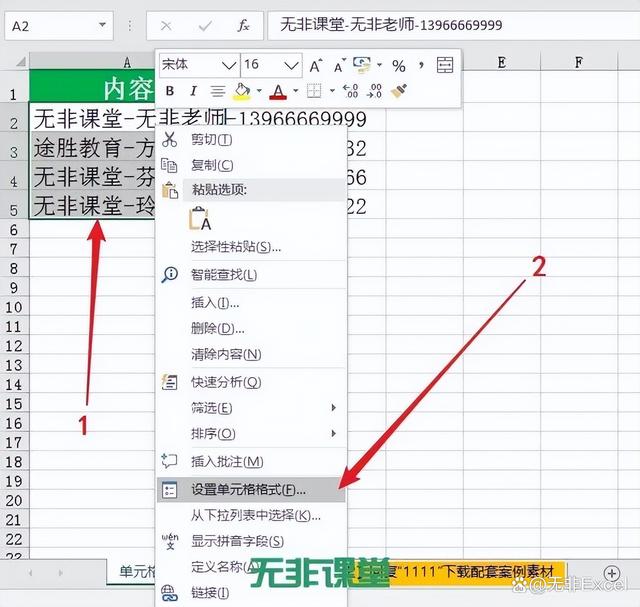
Task: Expand the accounting format dropdown arrow
Action: click(x=380, y=65)
